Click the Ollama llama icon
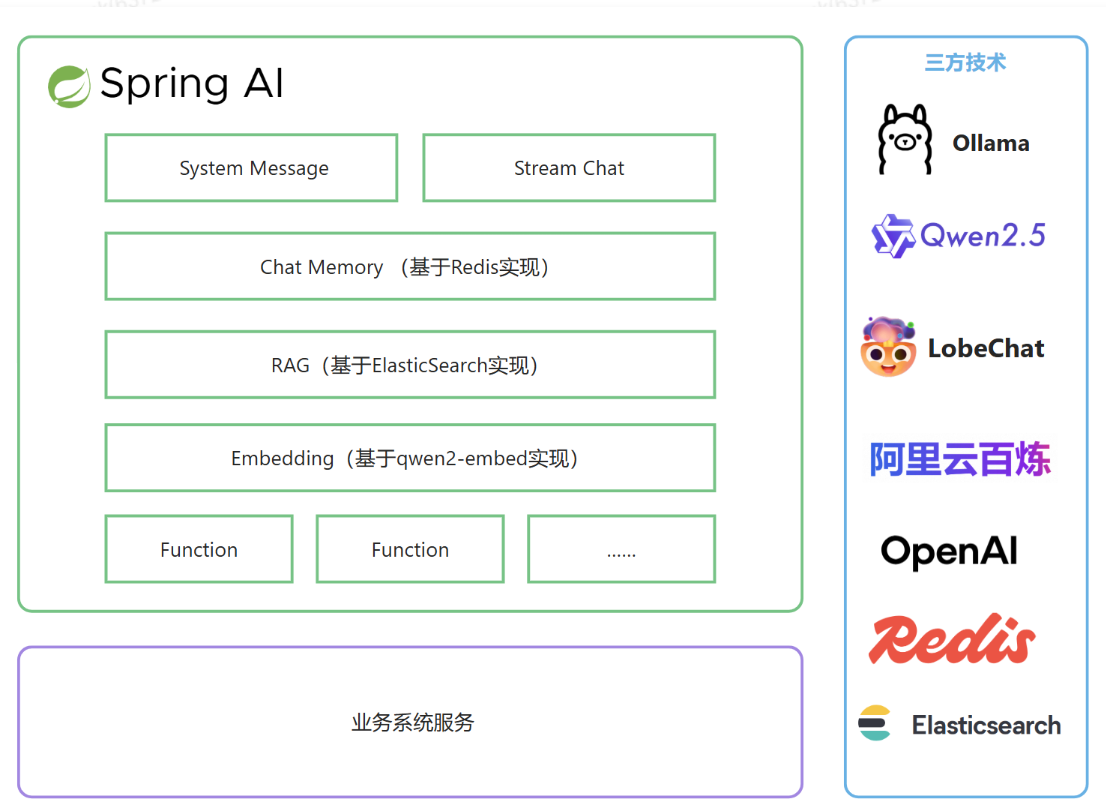The width and height of the screenshot is (1106, 810). pyautogui.click(x=905, y=139)
